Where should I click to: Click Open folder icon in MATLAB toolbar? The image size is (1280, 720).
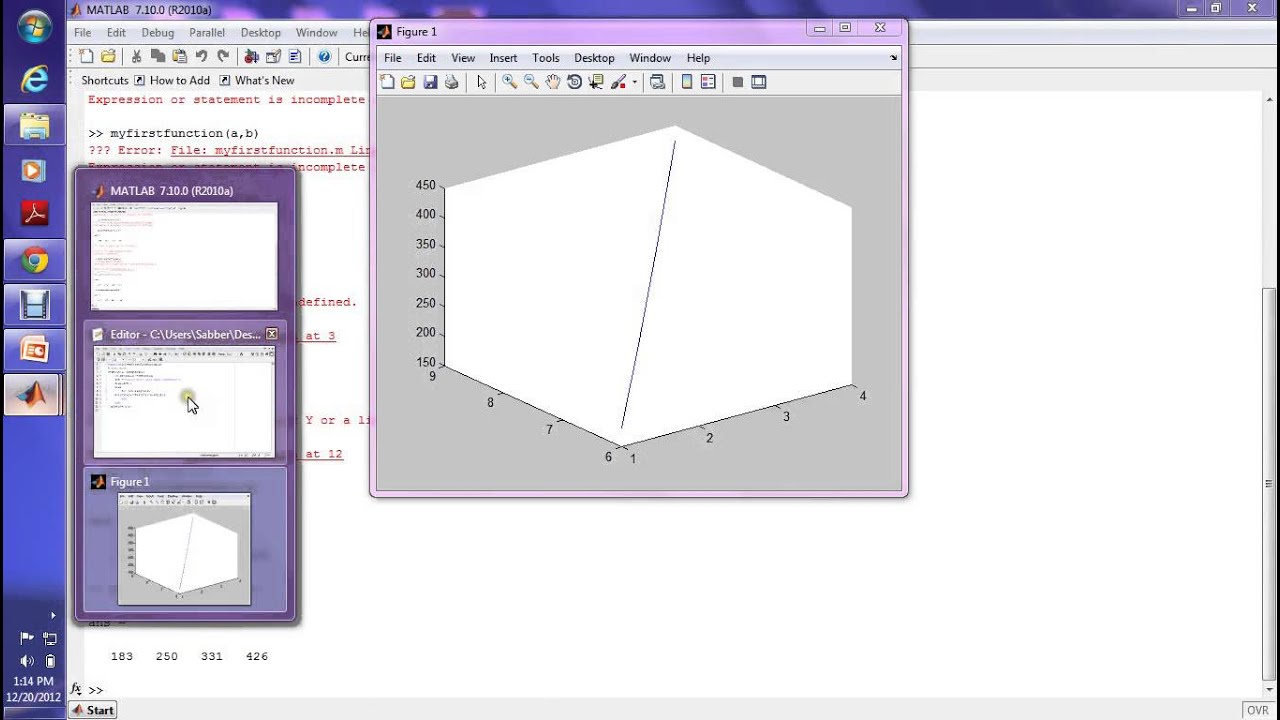click(108, 56)
